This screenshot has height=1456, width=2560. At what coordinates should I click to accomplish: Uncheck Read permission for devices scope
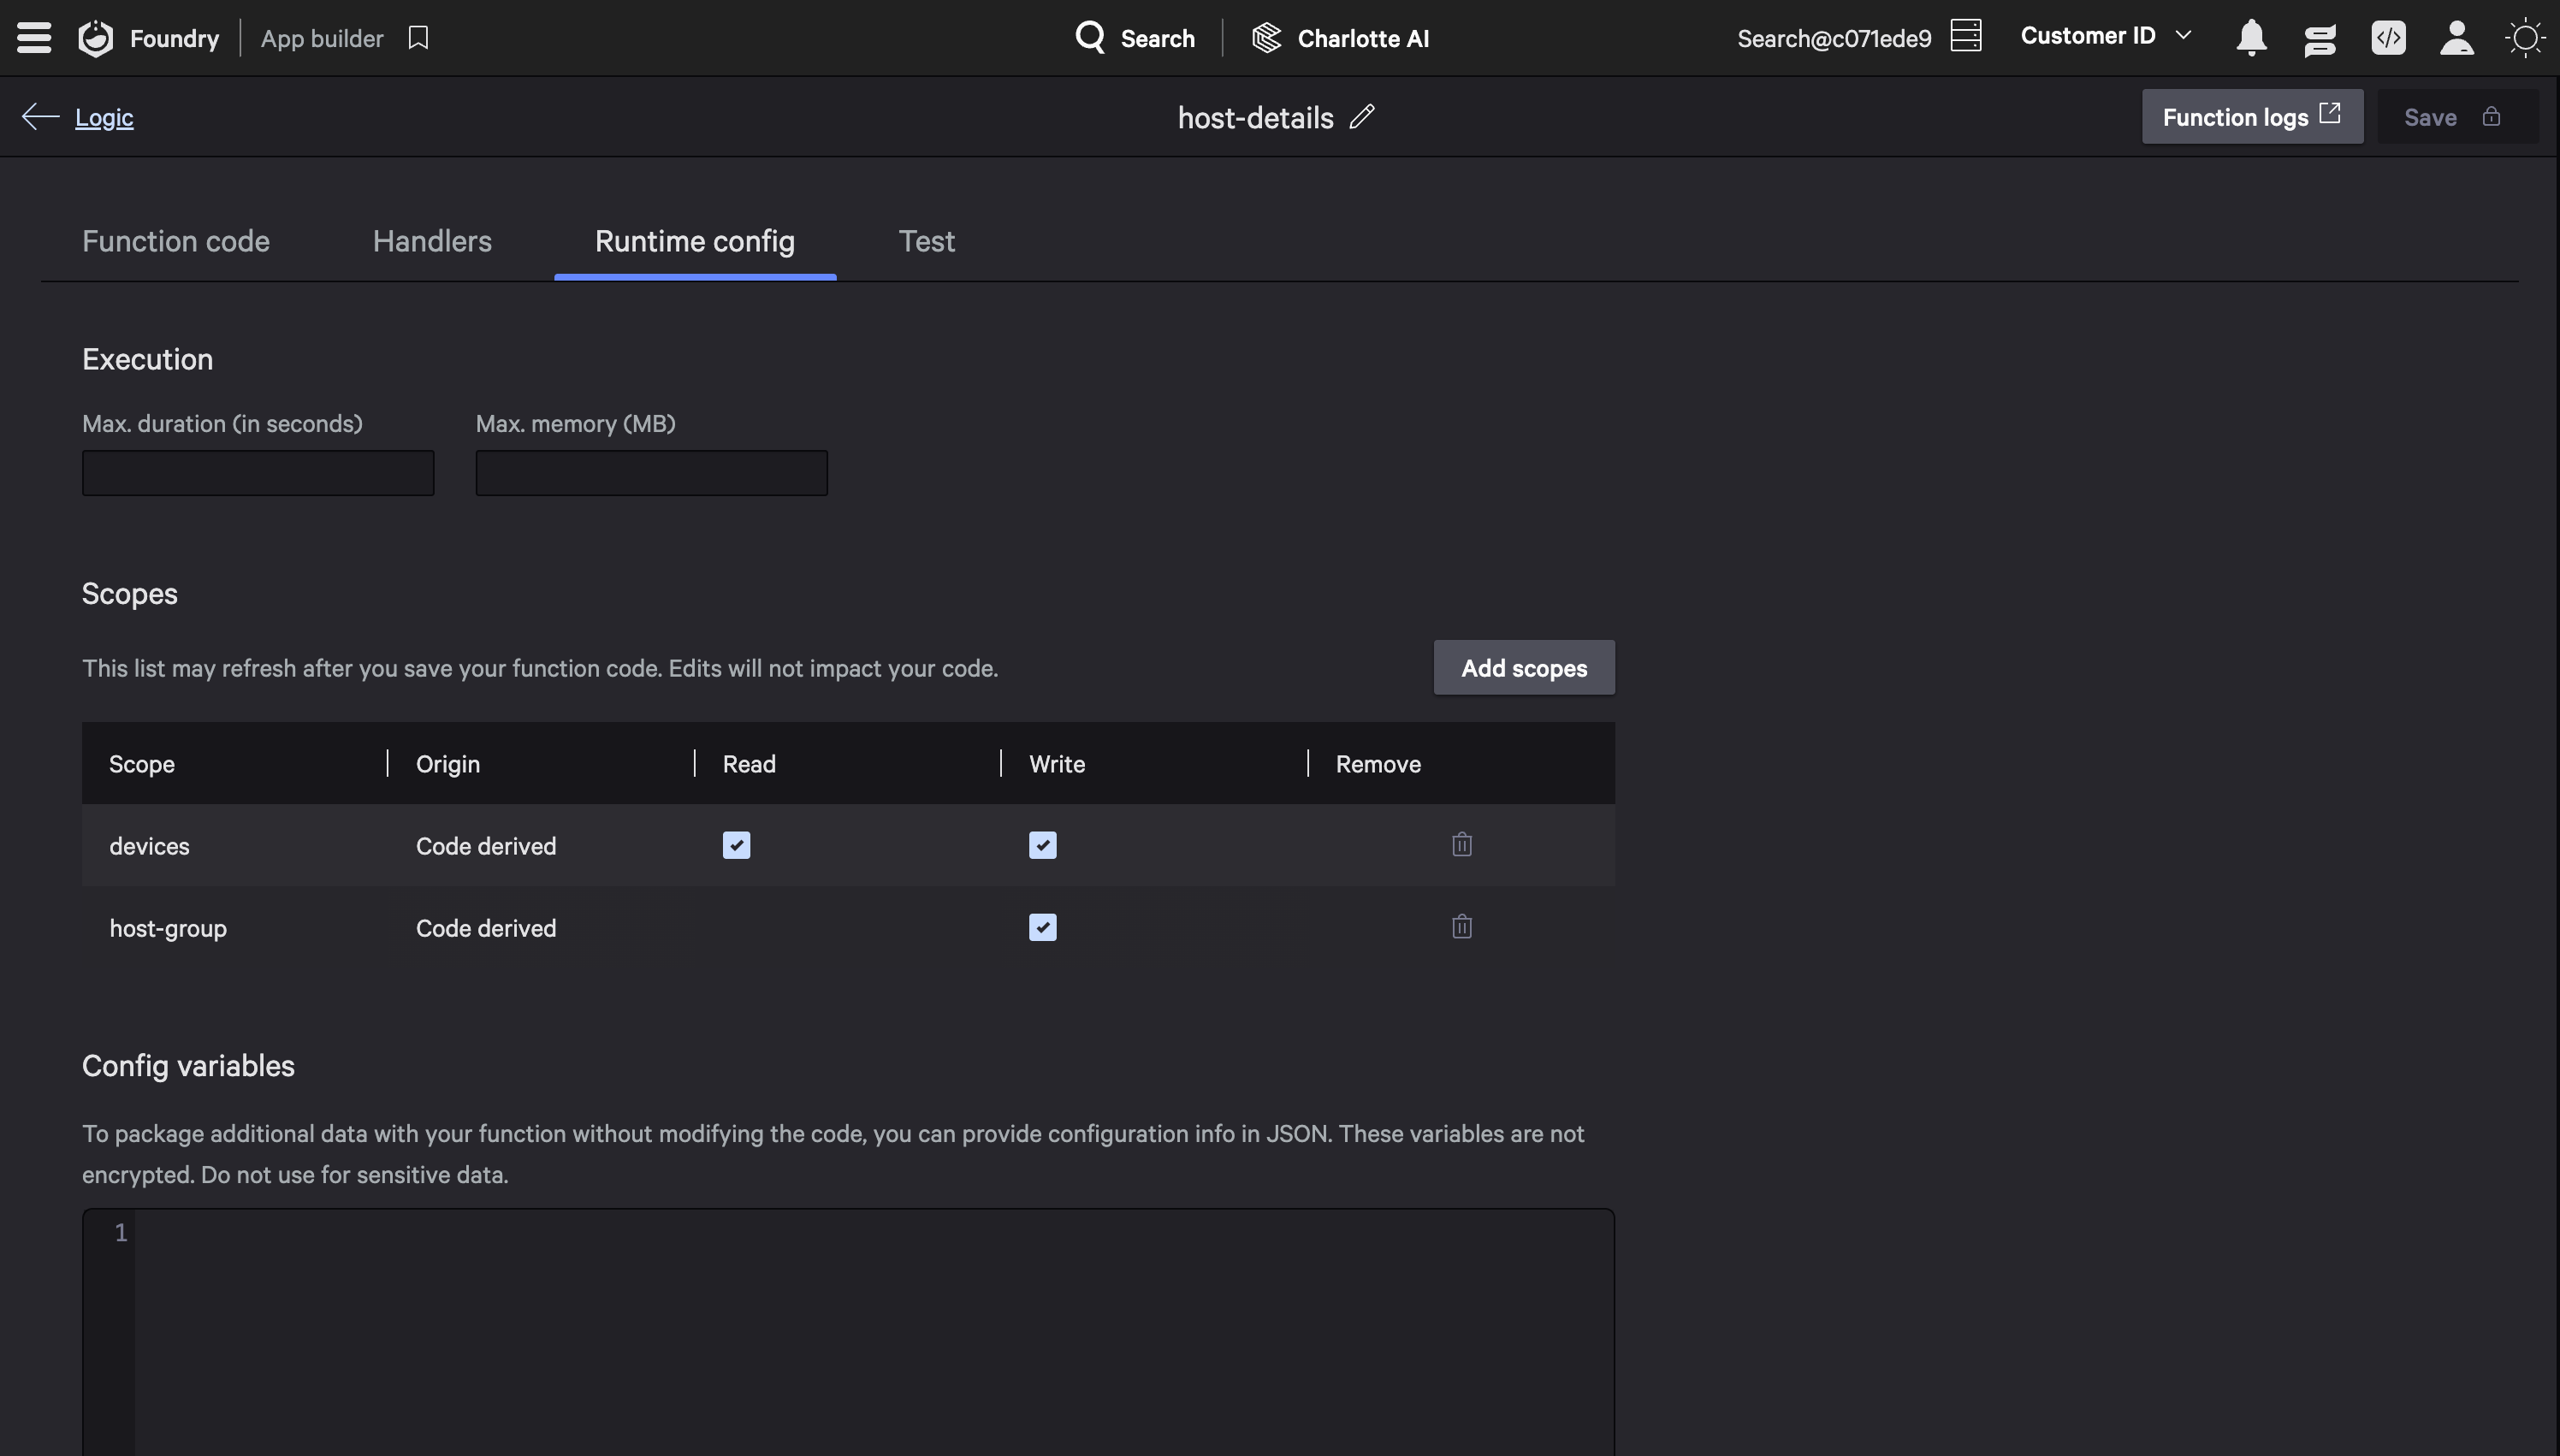736,845
